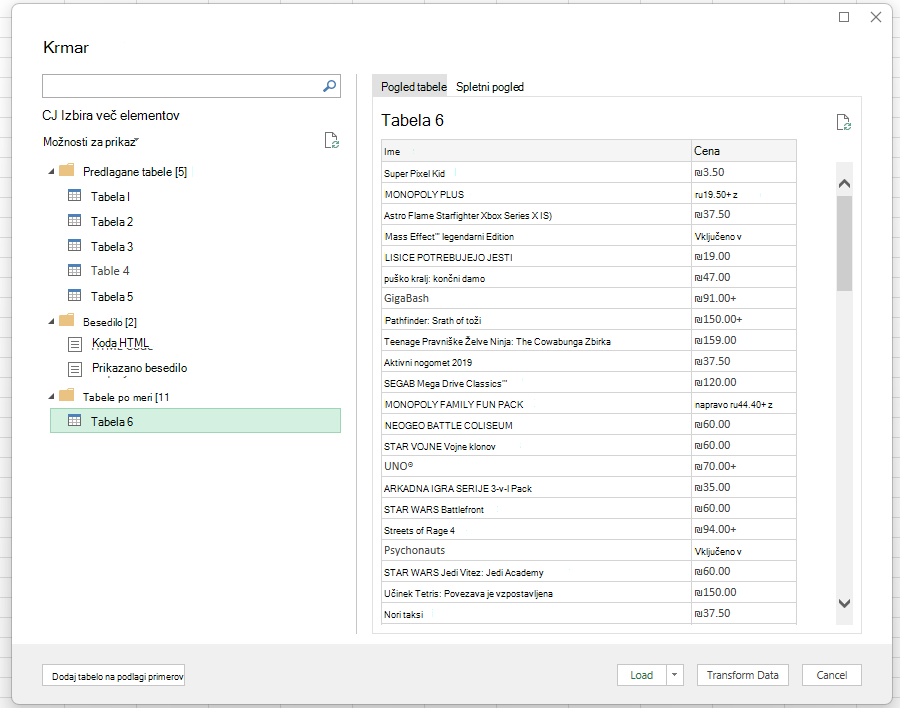Click the Mass Effect legendarni Edition cell
Image resolution: width=900 pixels, height=708 pixels.
[536, 236]
